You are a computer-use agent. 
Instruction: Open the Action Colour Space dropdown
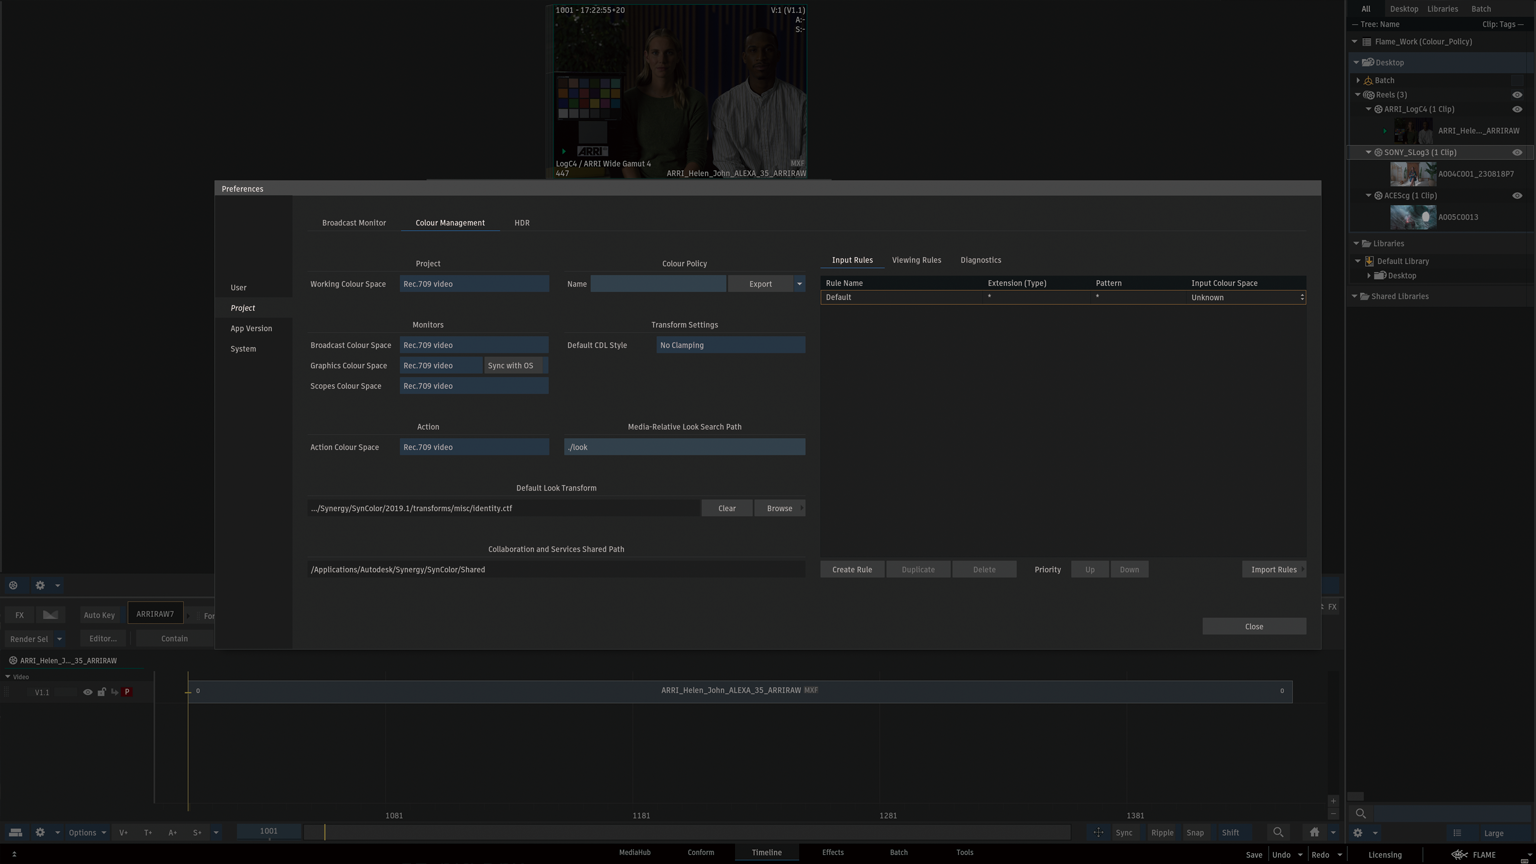coord(474,447)
